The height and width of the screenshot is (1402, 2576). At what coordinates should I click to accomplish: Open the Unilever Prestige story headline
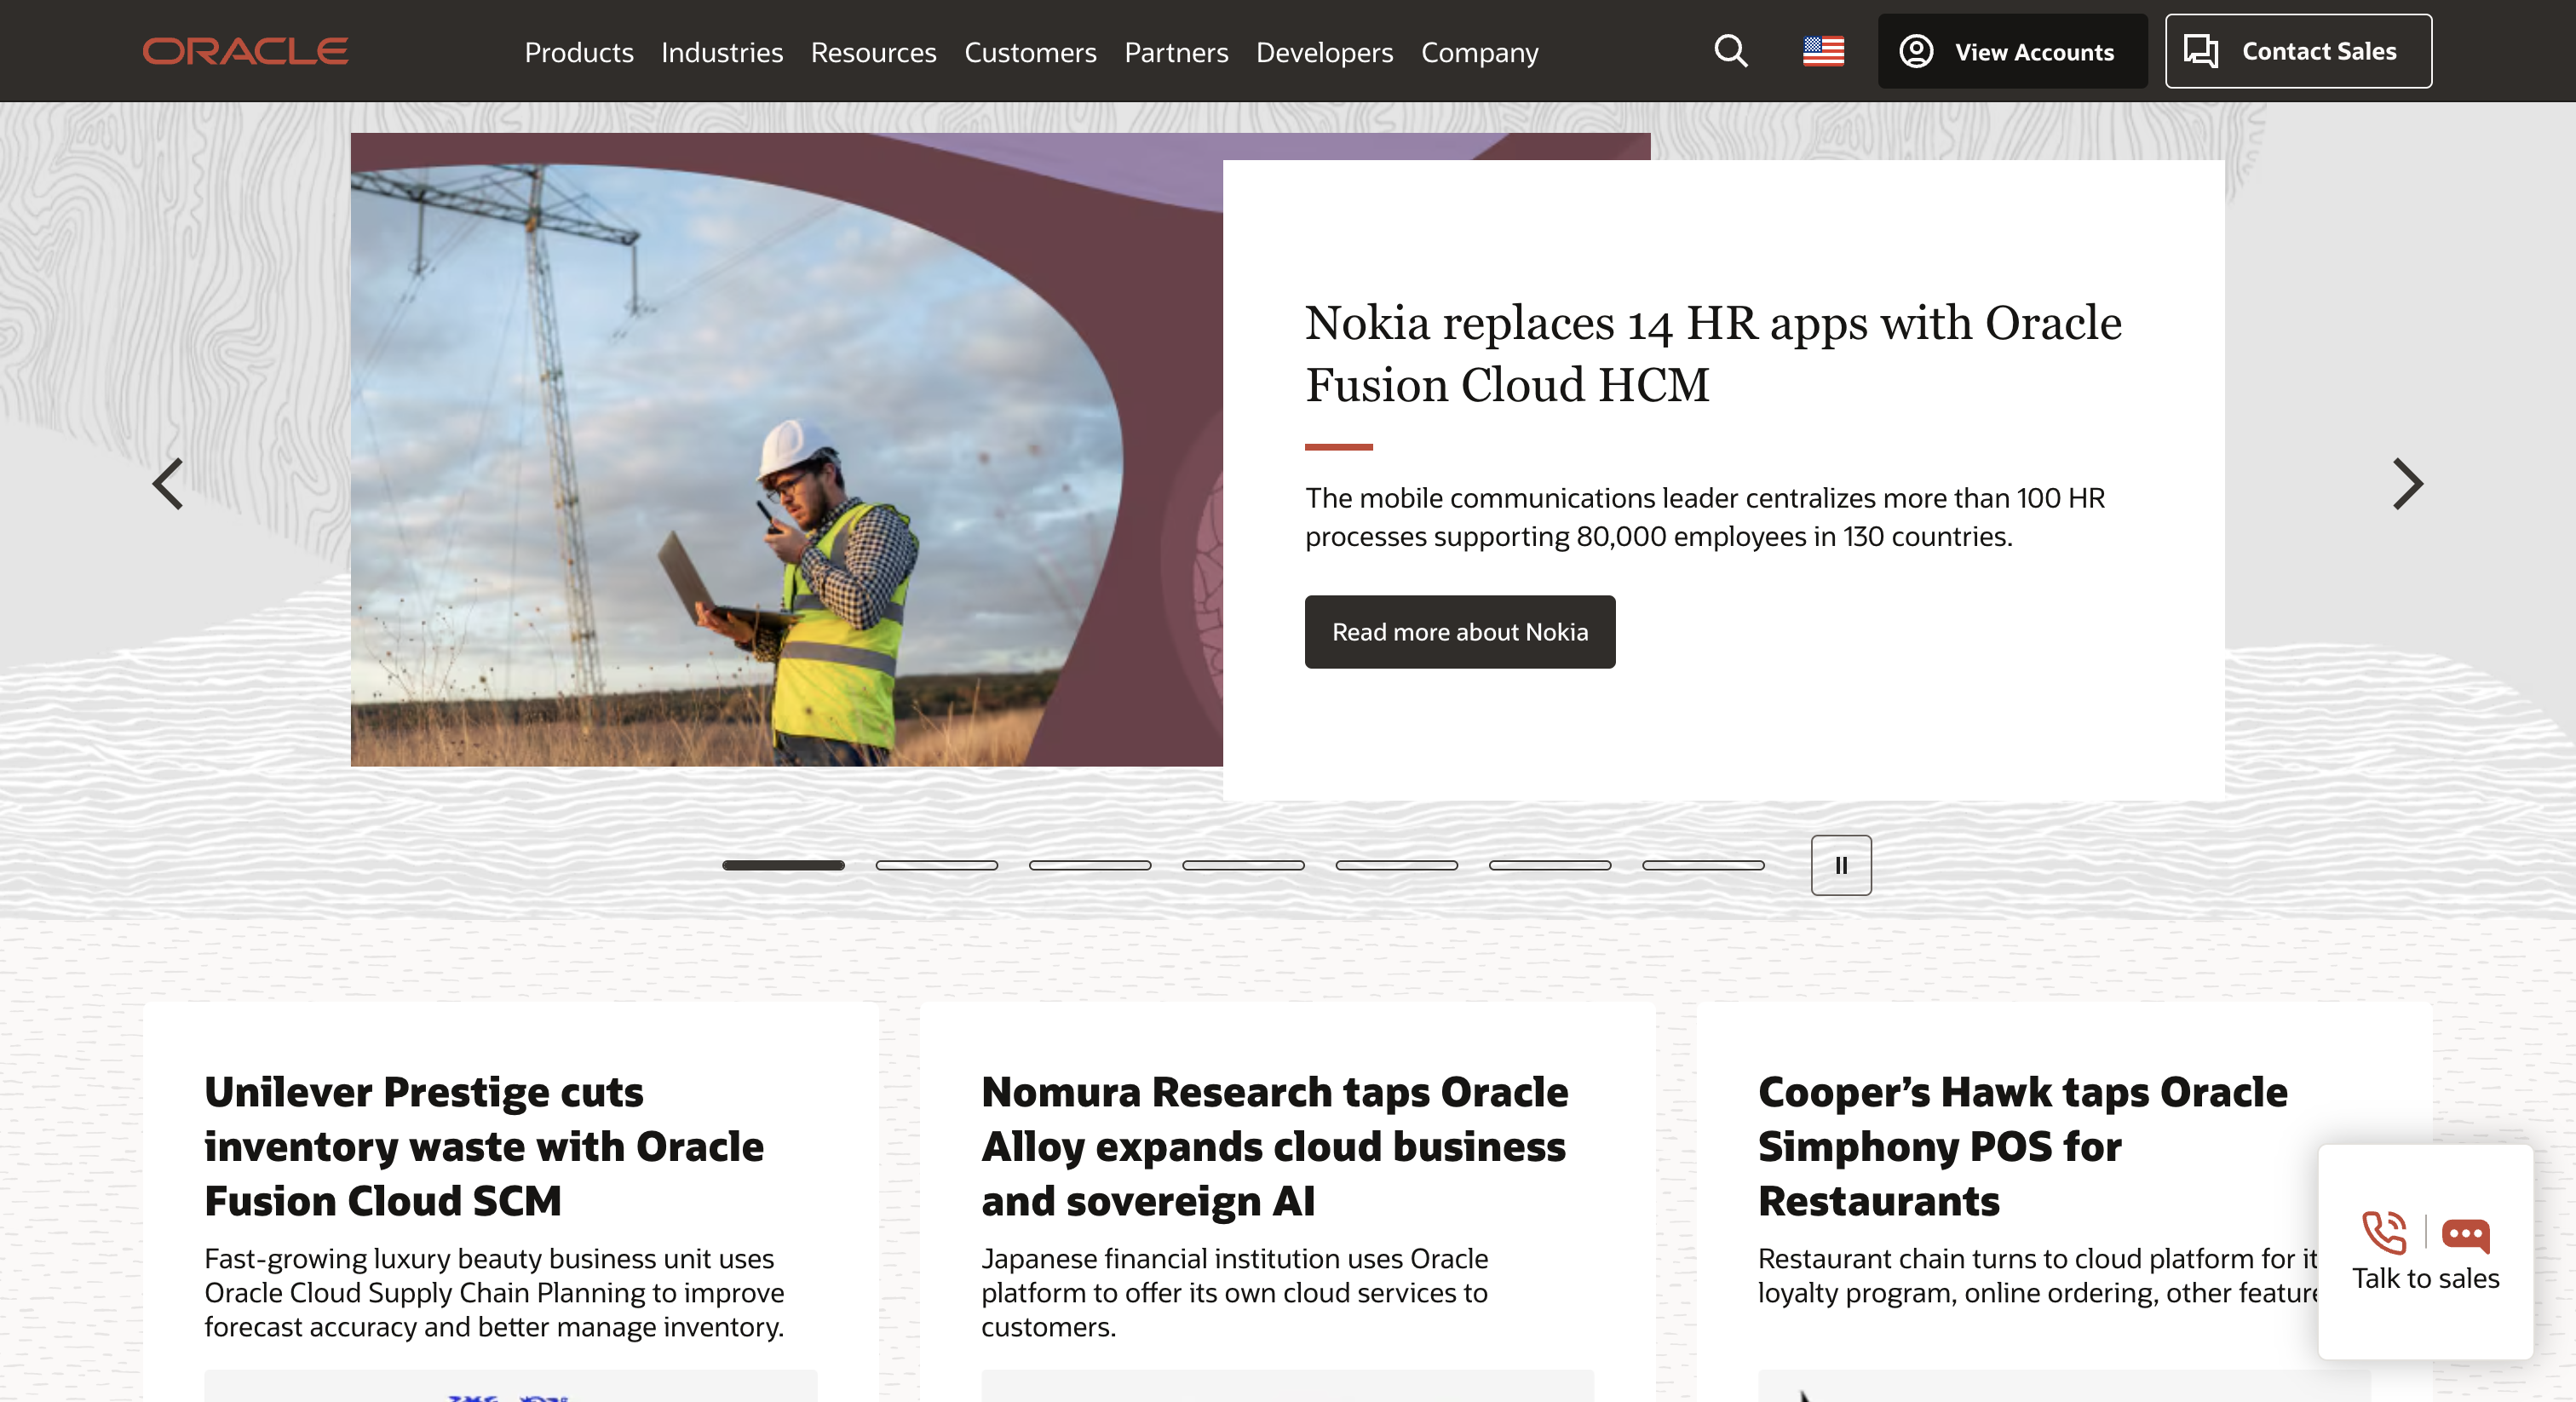coord(484,1146)
